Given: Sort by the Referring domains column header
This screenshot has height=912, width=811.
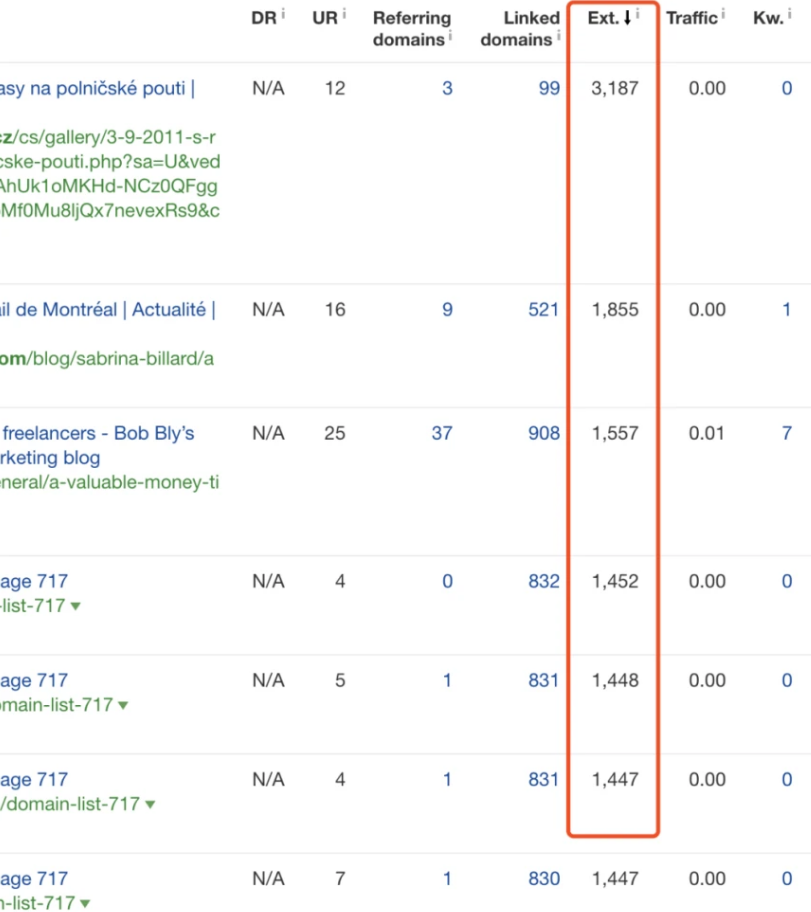Looking at the screenshot, I should [x=411, y=29].
